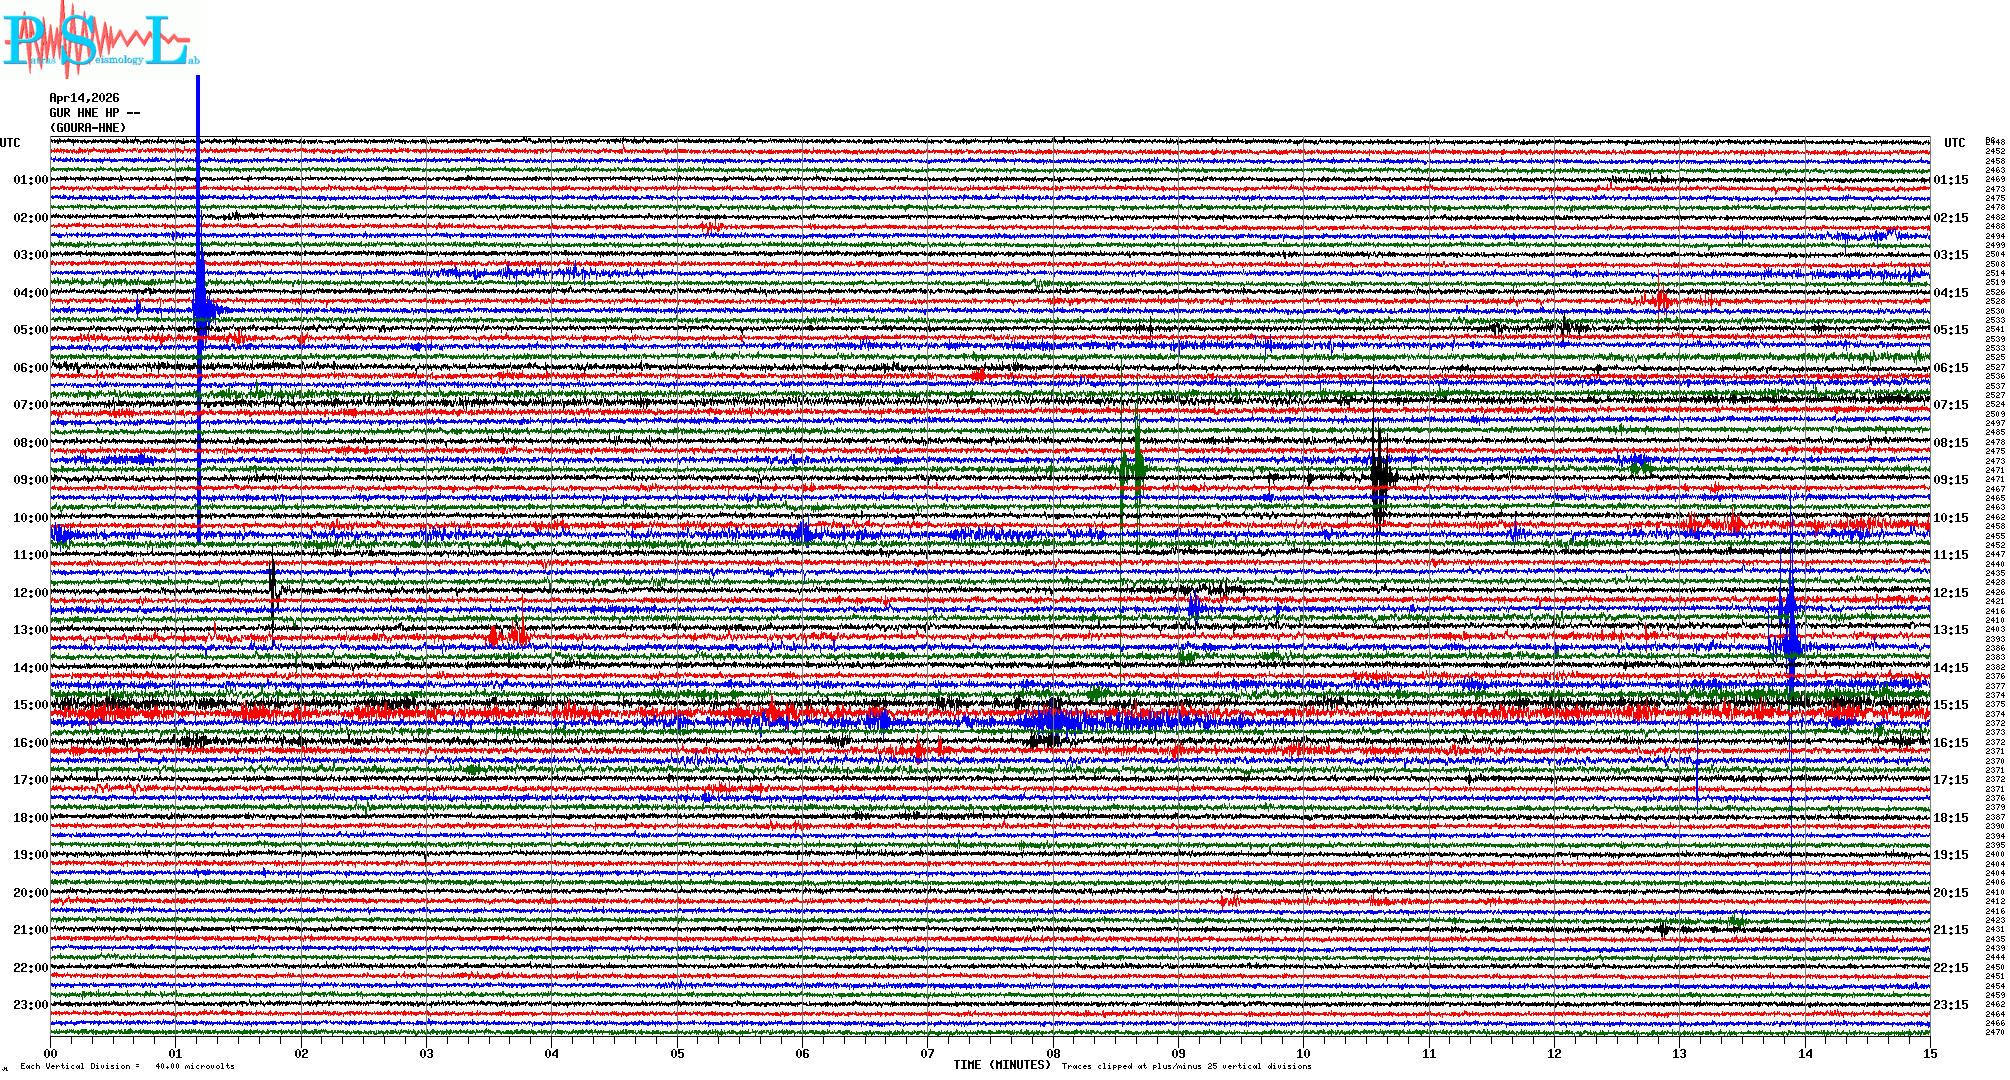Click the black event burst near 09:00
2010x1080 pixels.
point(1380,477)
